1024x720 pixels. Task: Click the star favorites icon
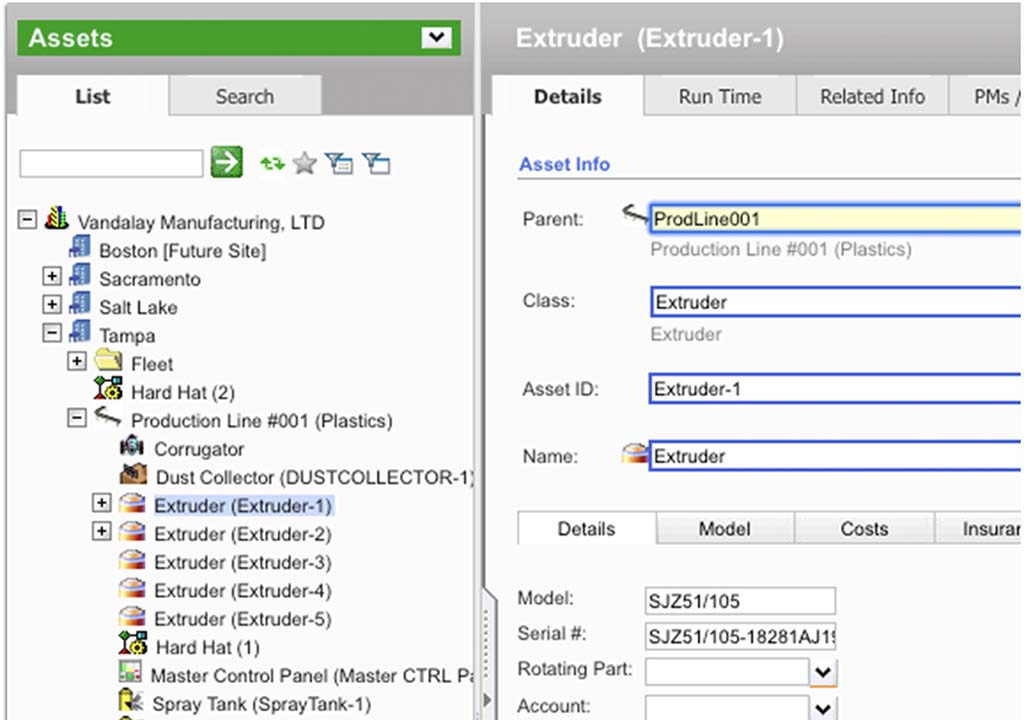(305, 164)
